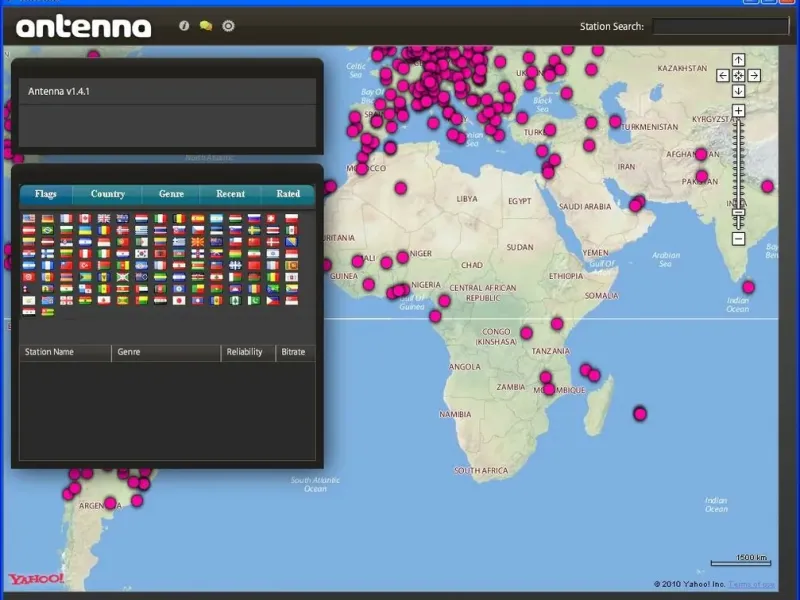
Task: Select the Denmark flag
Action: tap(272, 242)
